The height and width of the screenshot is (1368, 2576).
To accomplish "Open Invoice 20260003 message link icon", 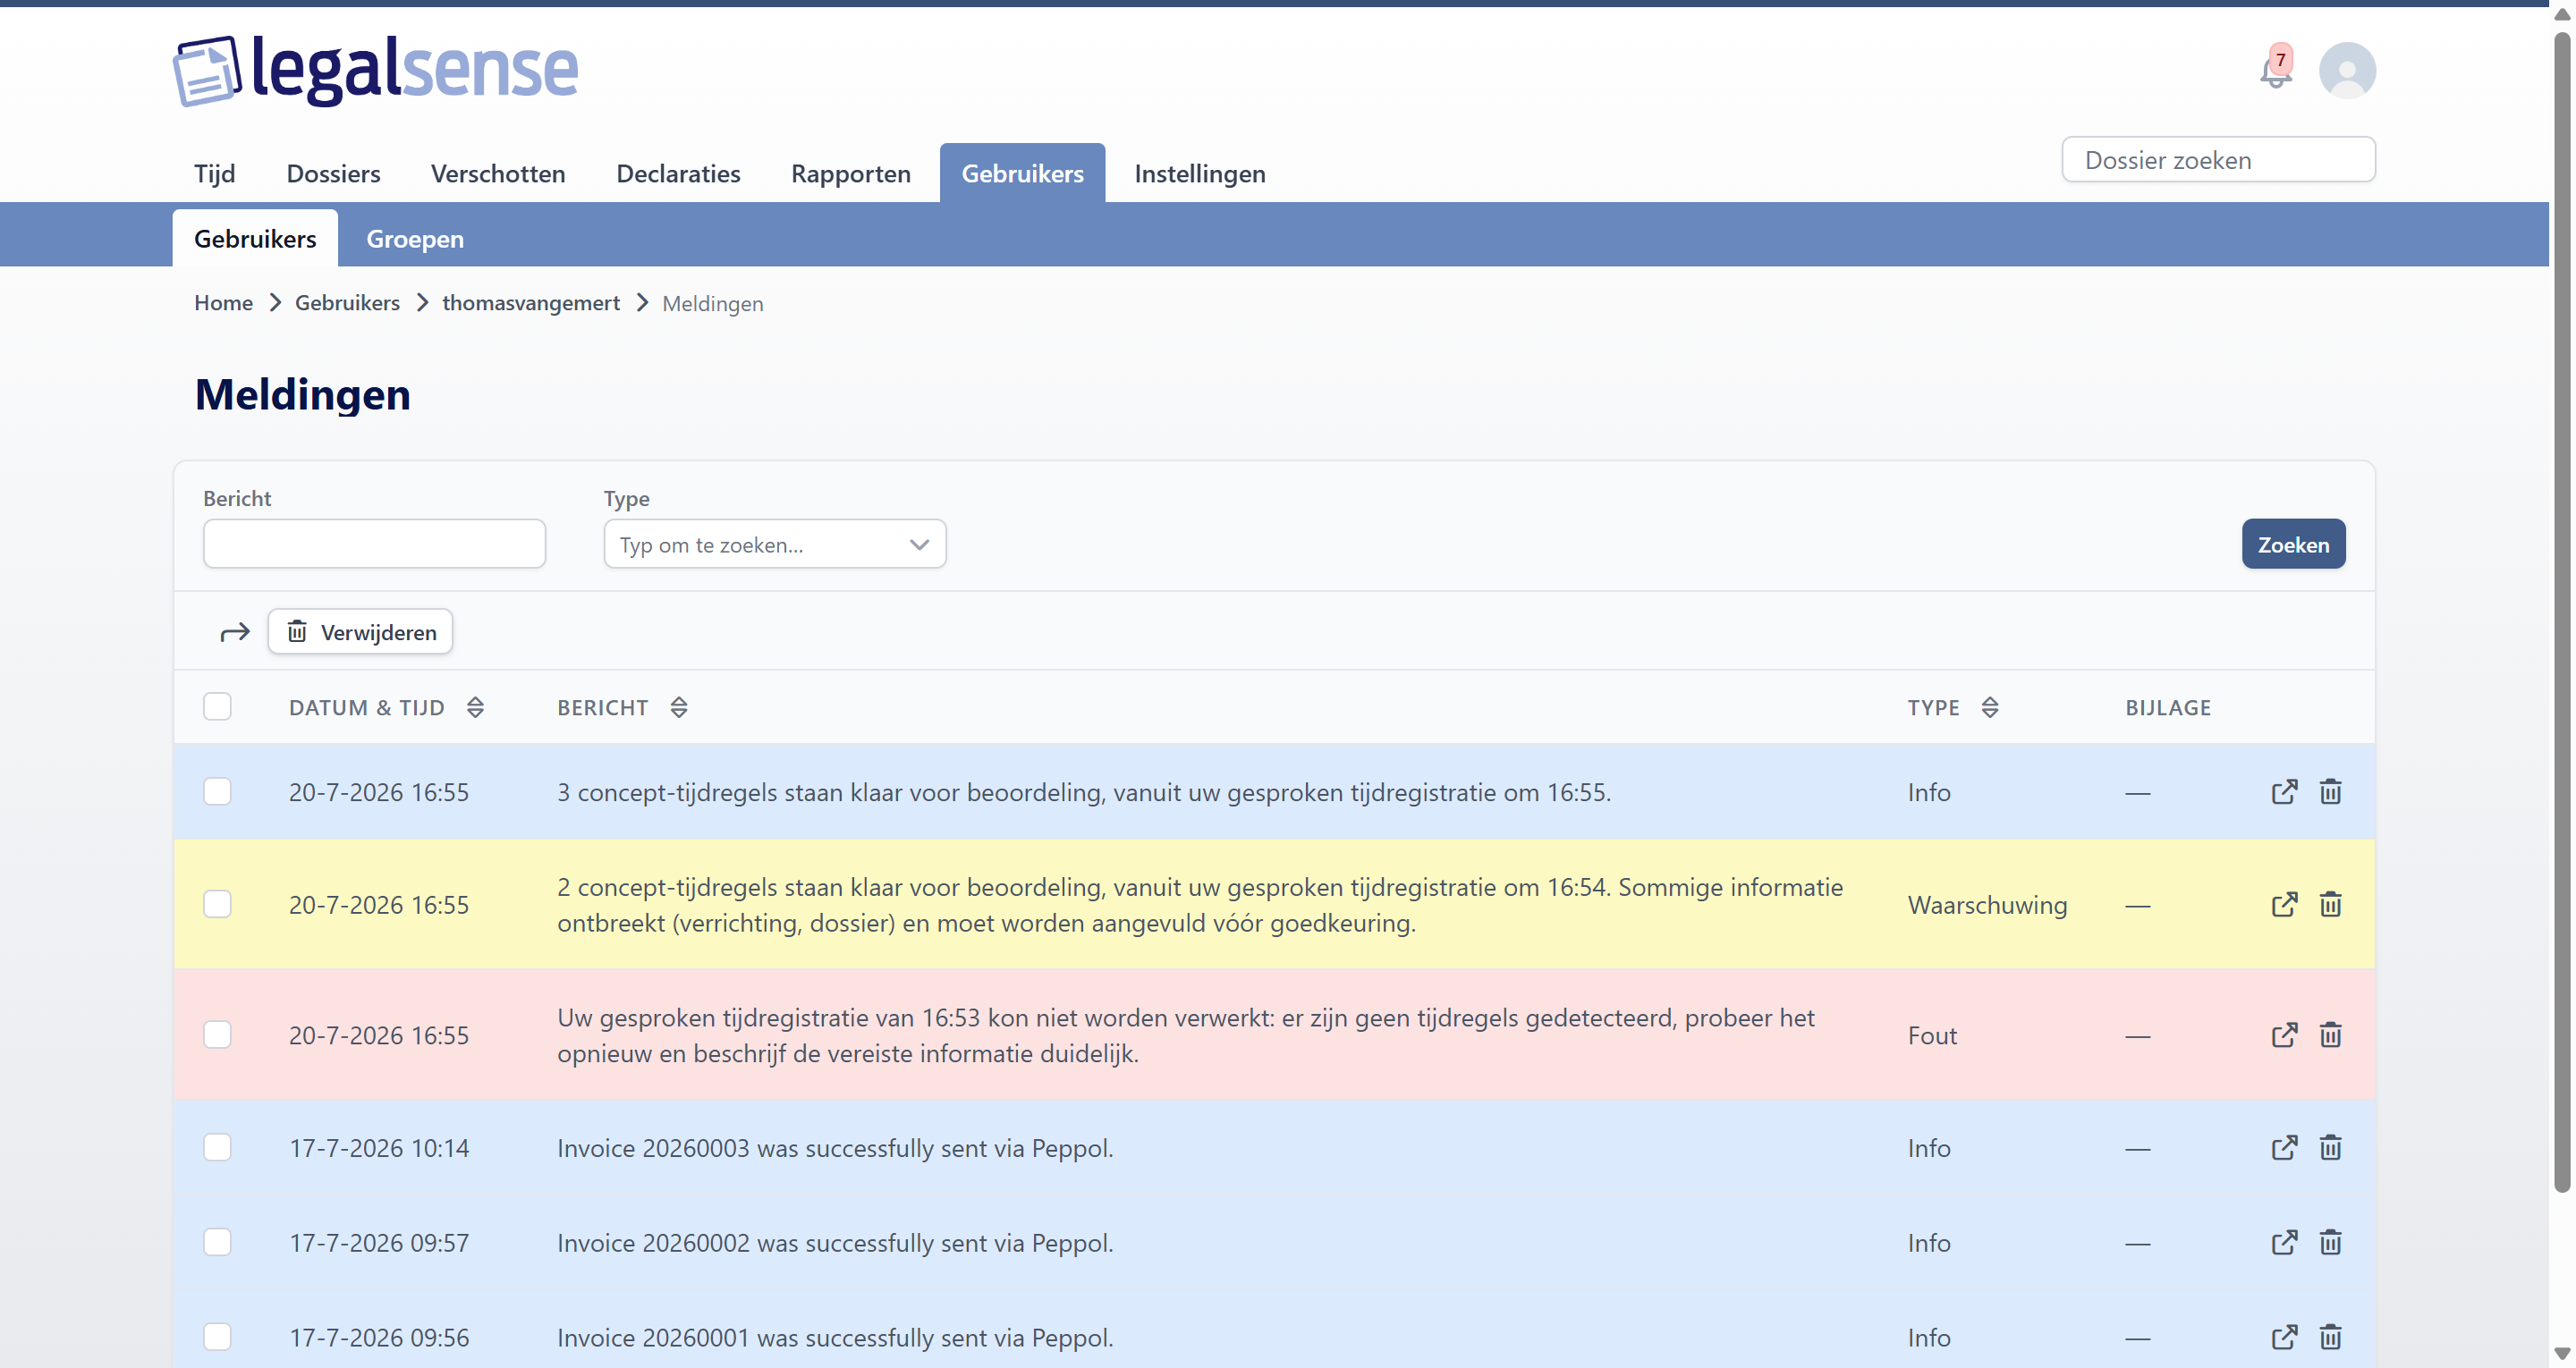I will tap(2284, 1148).
